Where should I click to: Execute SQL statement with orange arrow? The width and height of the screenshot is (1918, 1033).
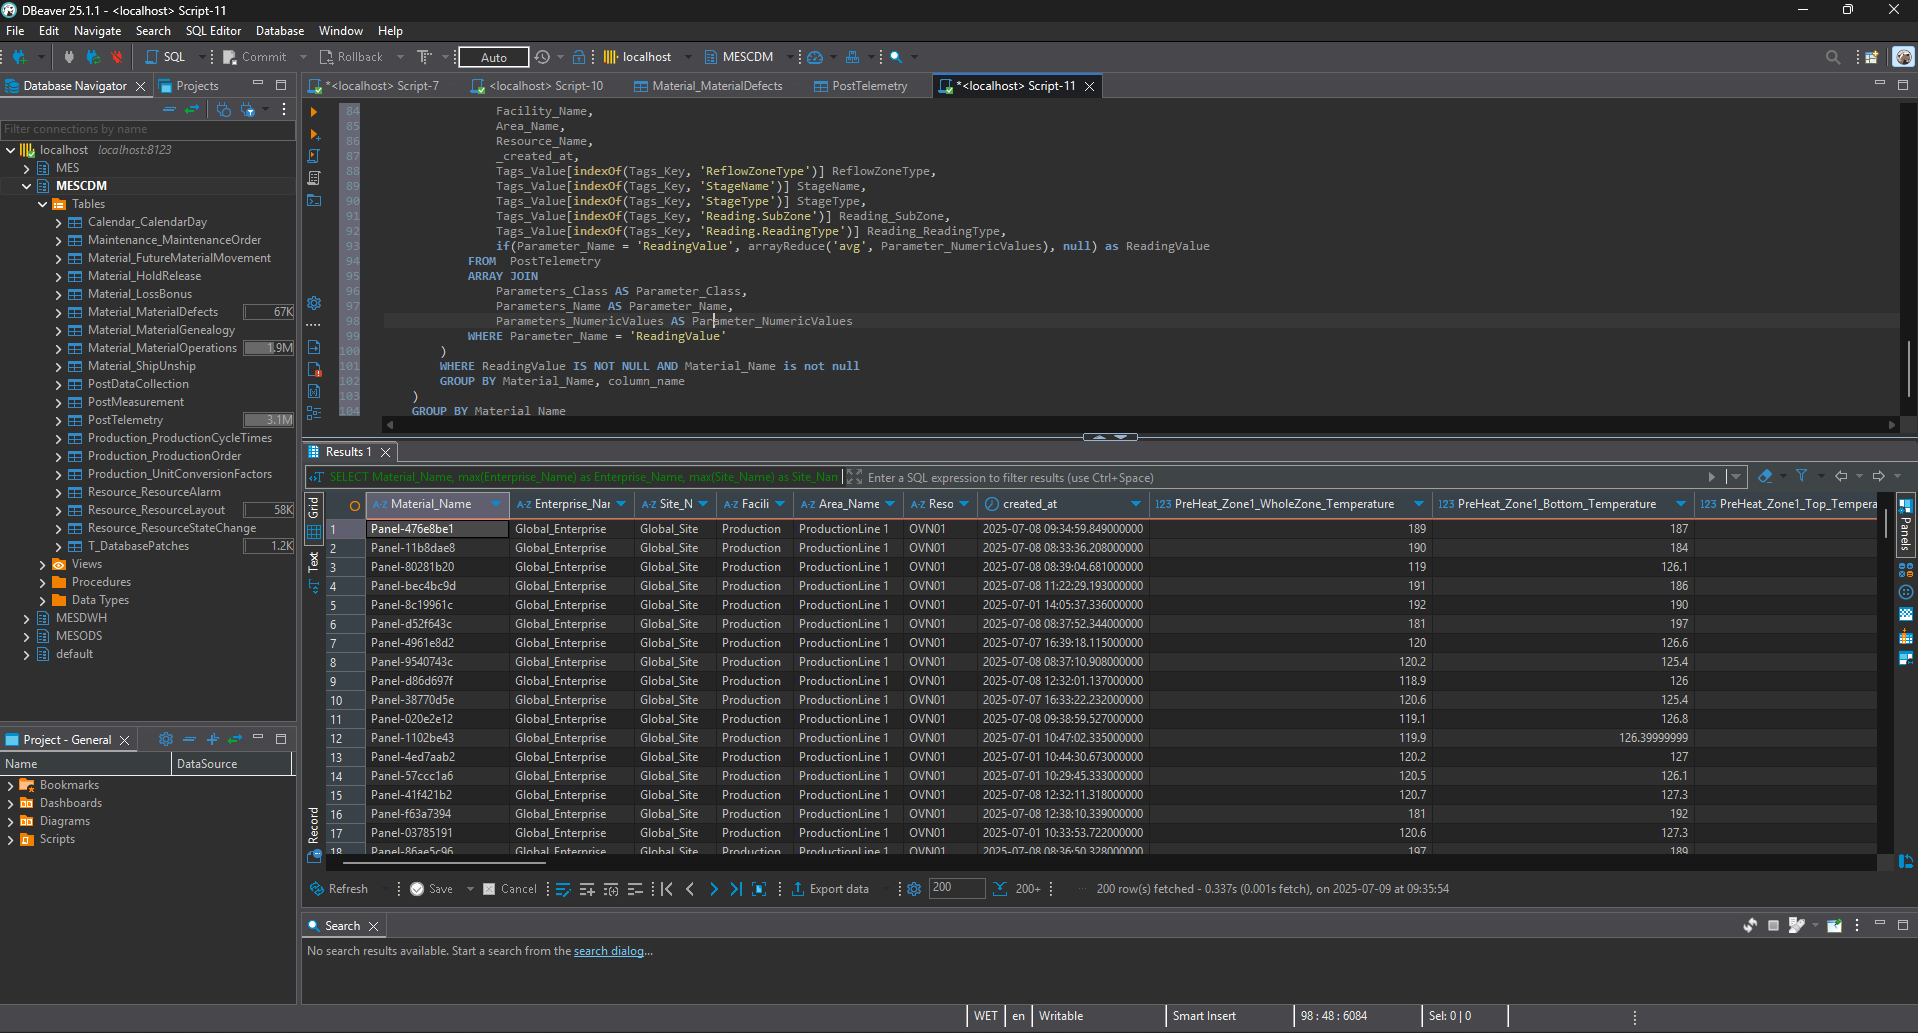[314, 112]
